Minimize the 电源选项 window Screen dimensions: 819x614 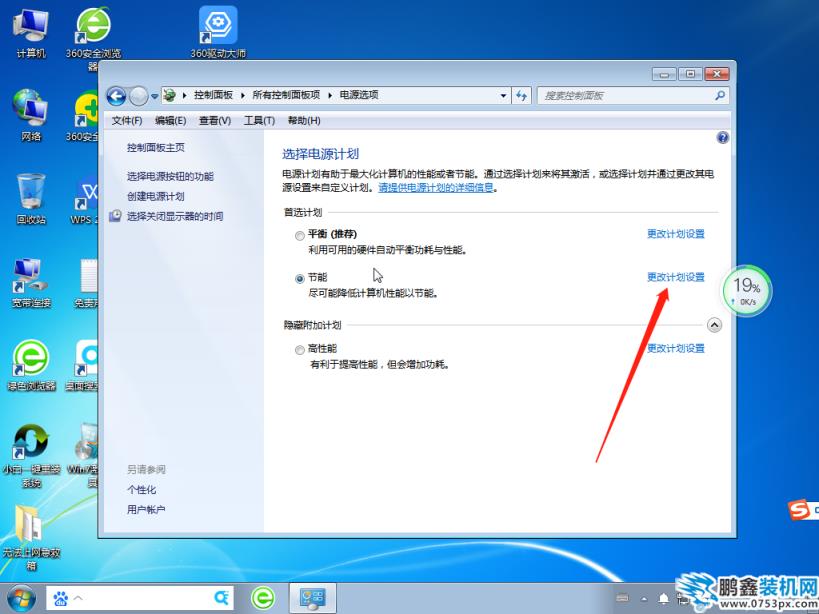[664, 74]
